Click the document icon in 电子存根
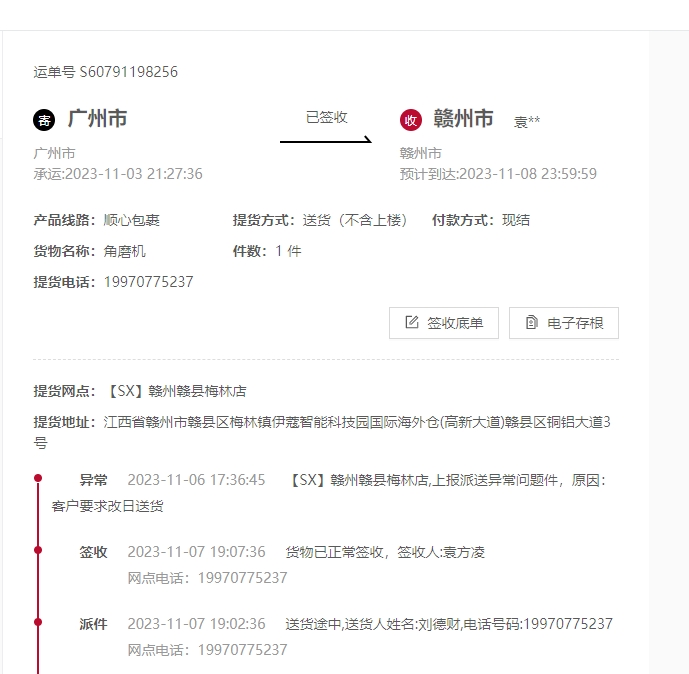 pyautogui.click(x=532, y=323)
